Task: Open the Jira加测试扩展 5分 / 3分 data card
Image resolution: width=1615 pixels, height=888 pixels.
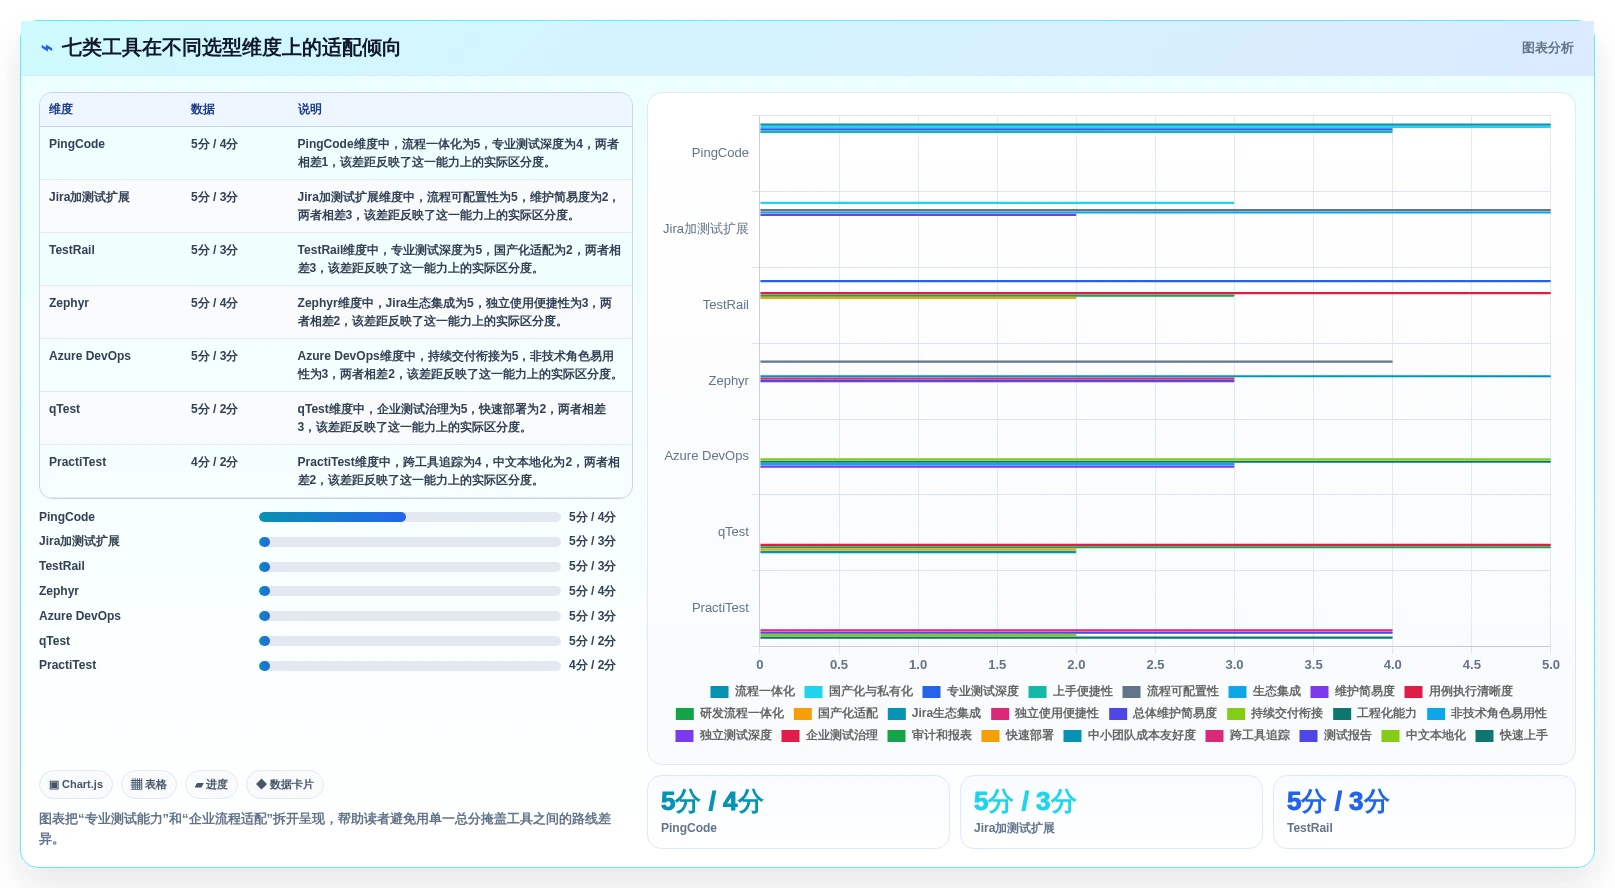Action: click(1111, 812)
